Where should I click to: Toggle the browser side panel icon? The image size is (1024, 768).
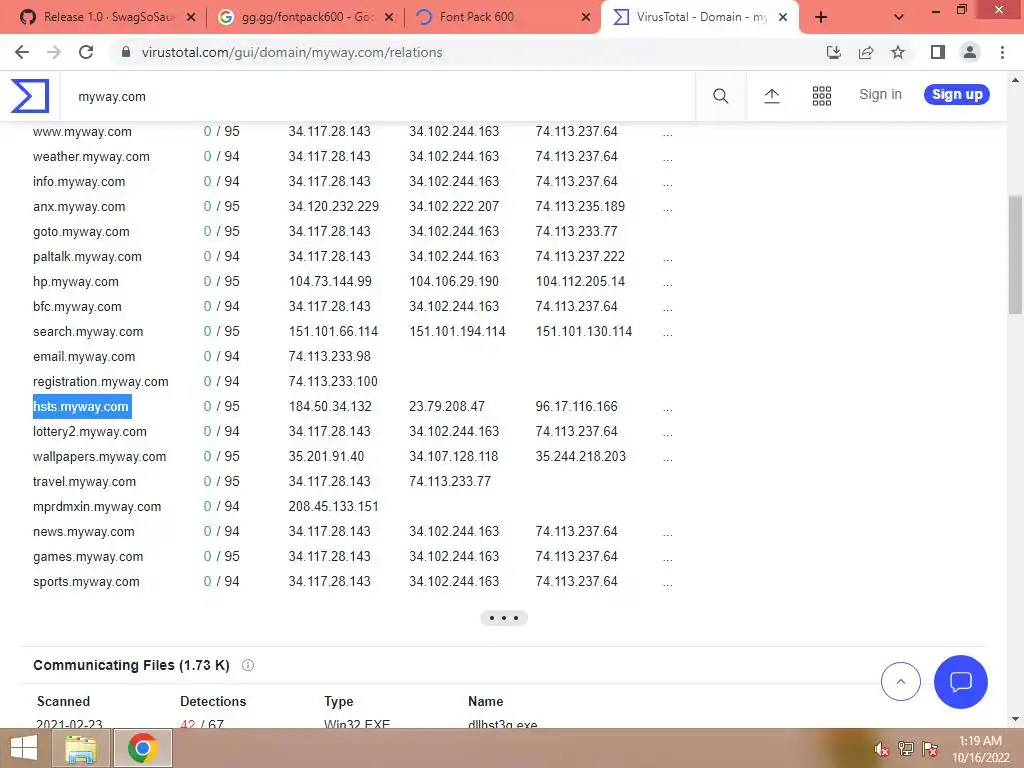pos(938,52)
